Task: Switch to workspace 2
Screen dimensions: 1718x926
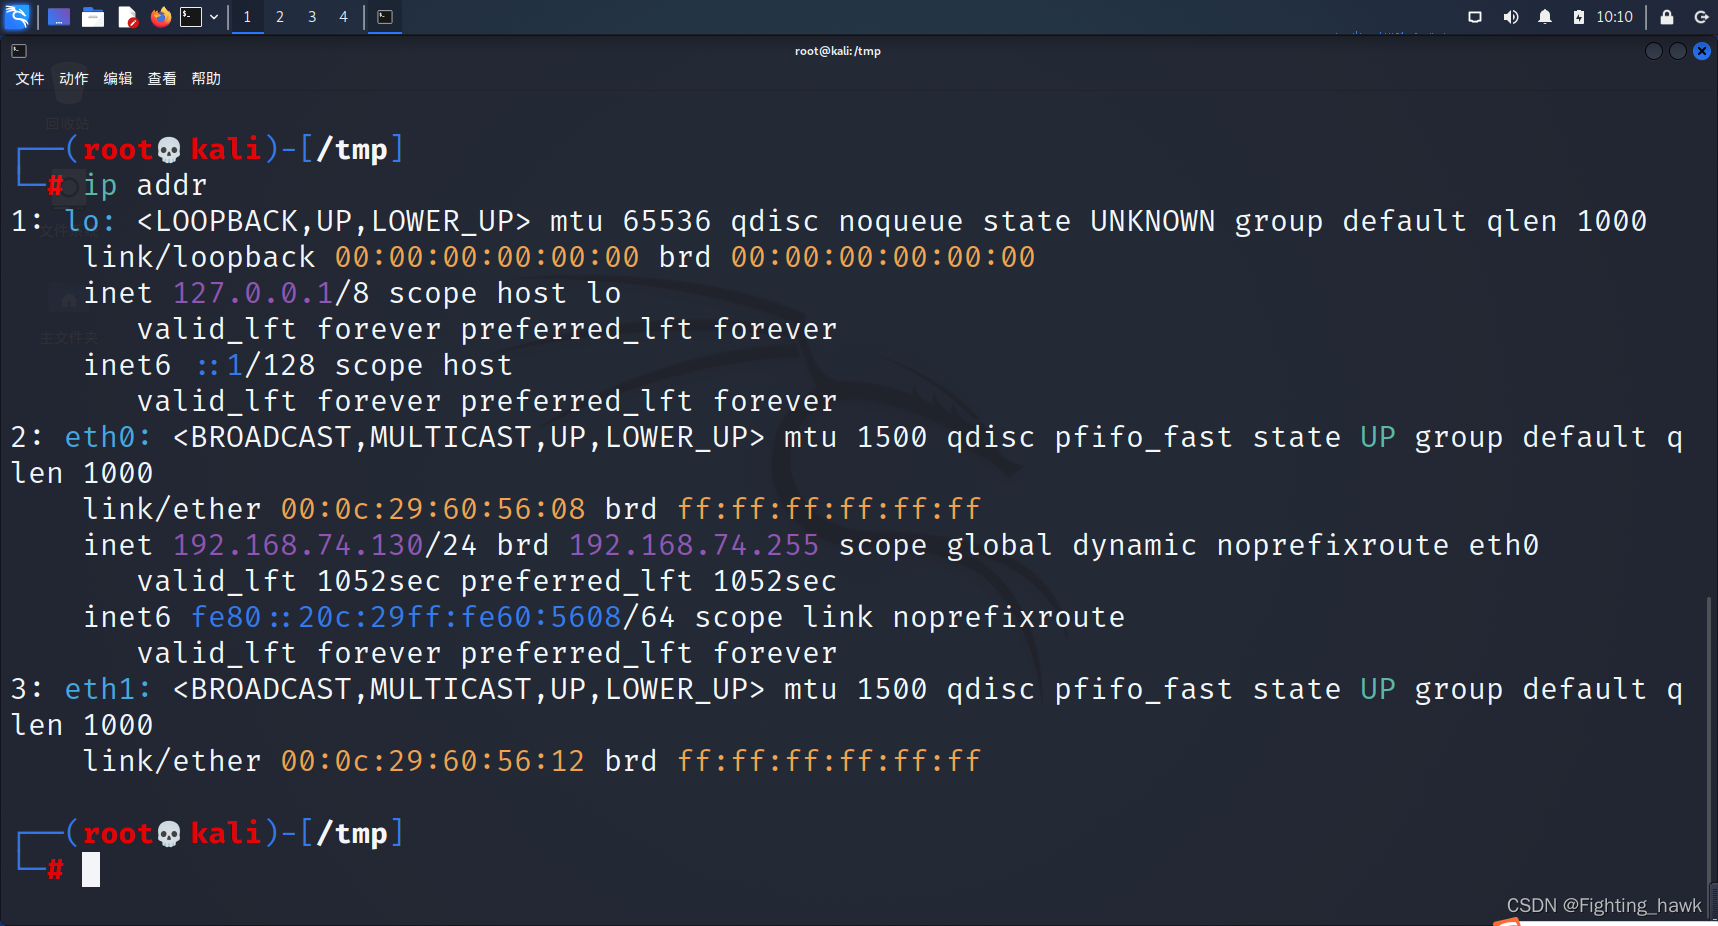Action: [280, 17]
